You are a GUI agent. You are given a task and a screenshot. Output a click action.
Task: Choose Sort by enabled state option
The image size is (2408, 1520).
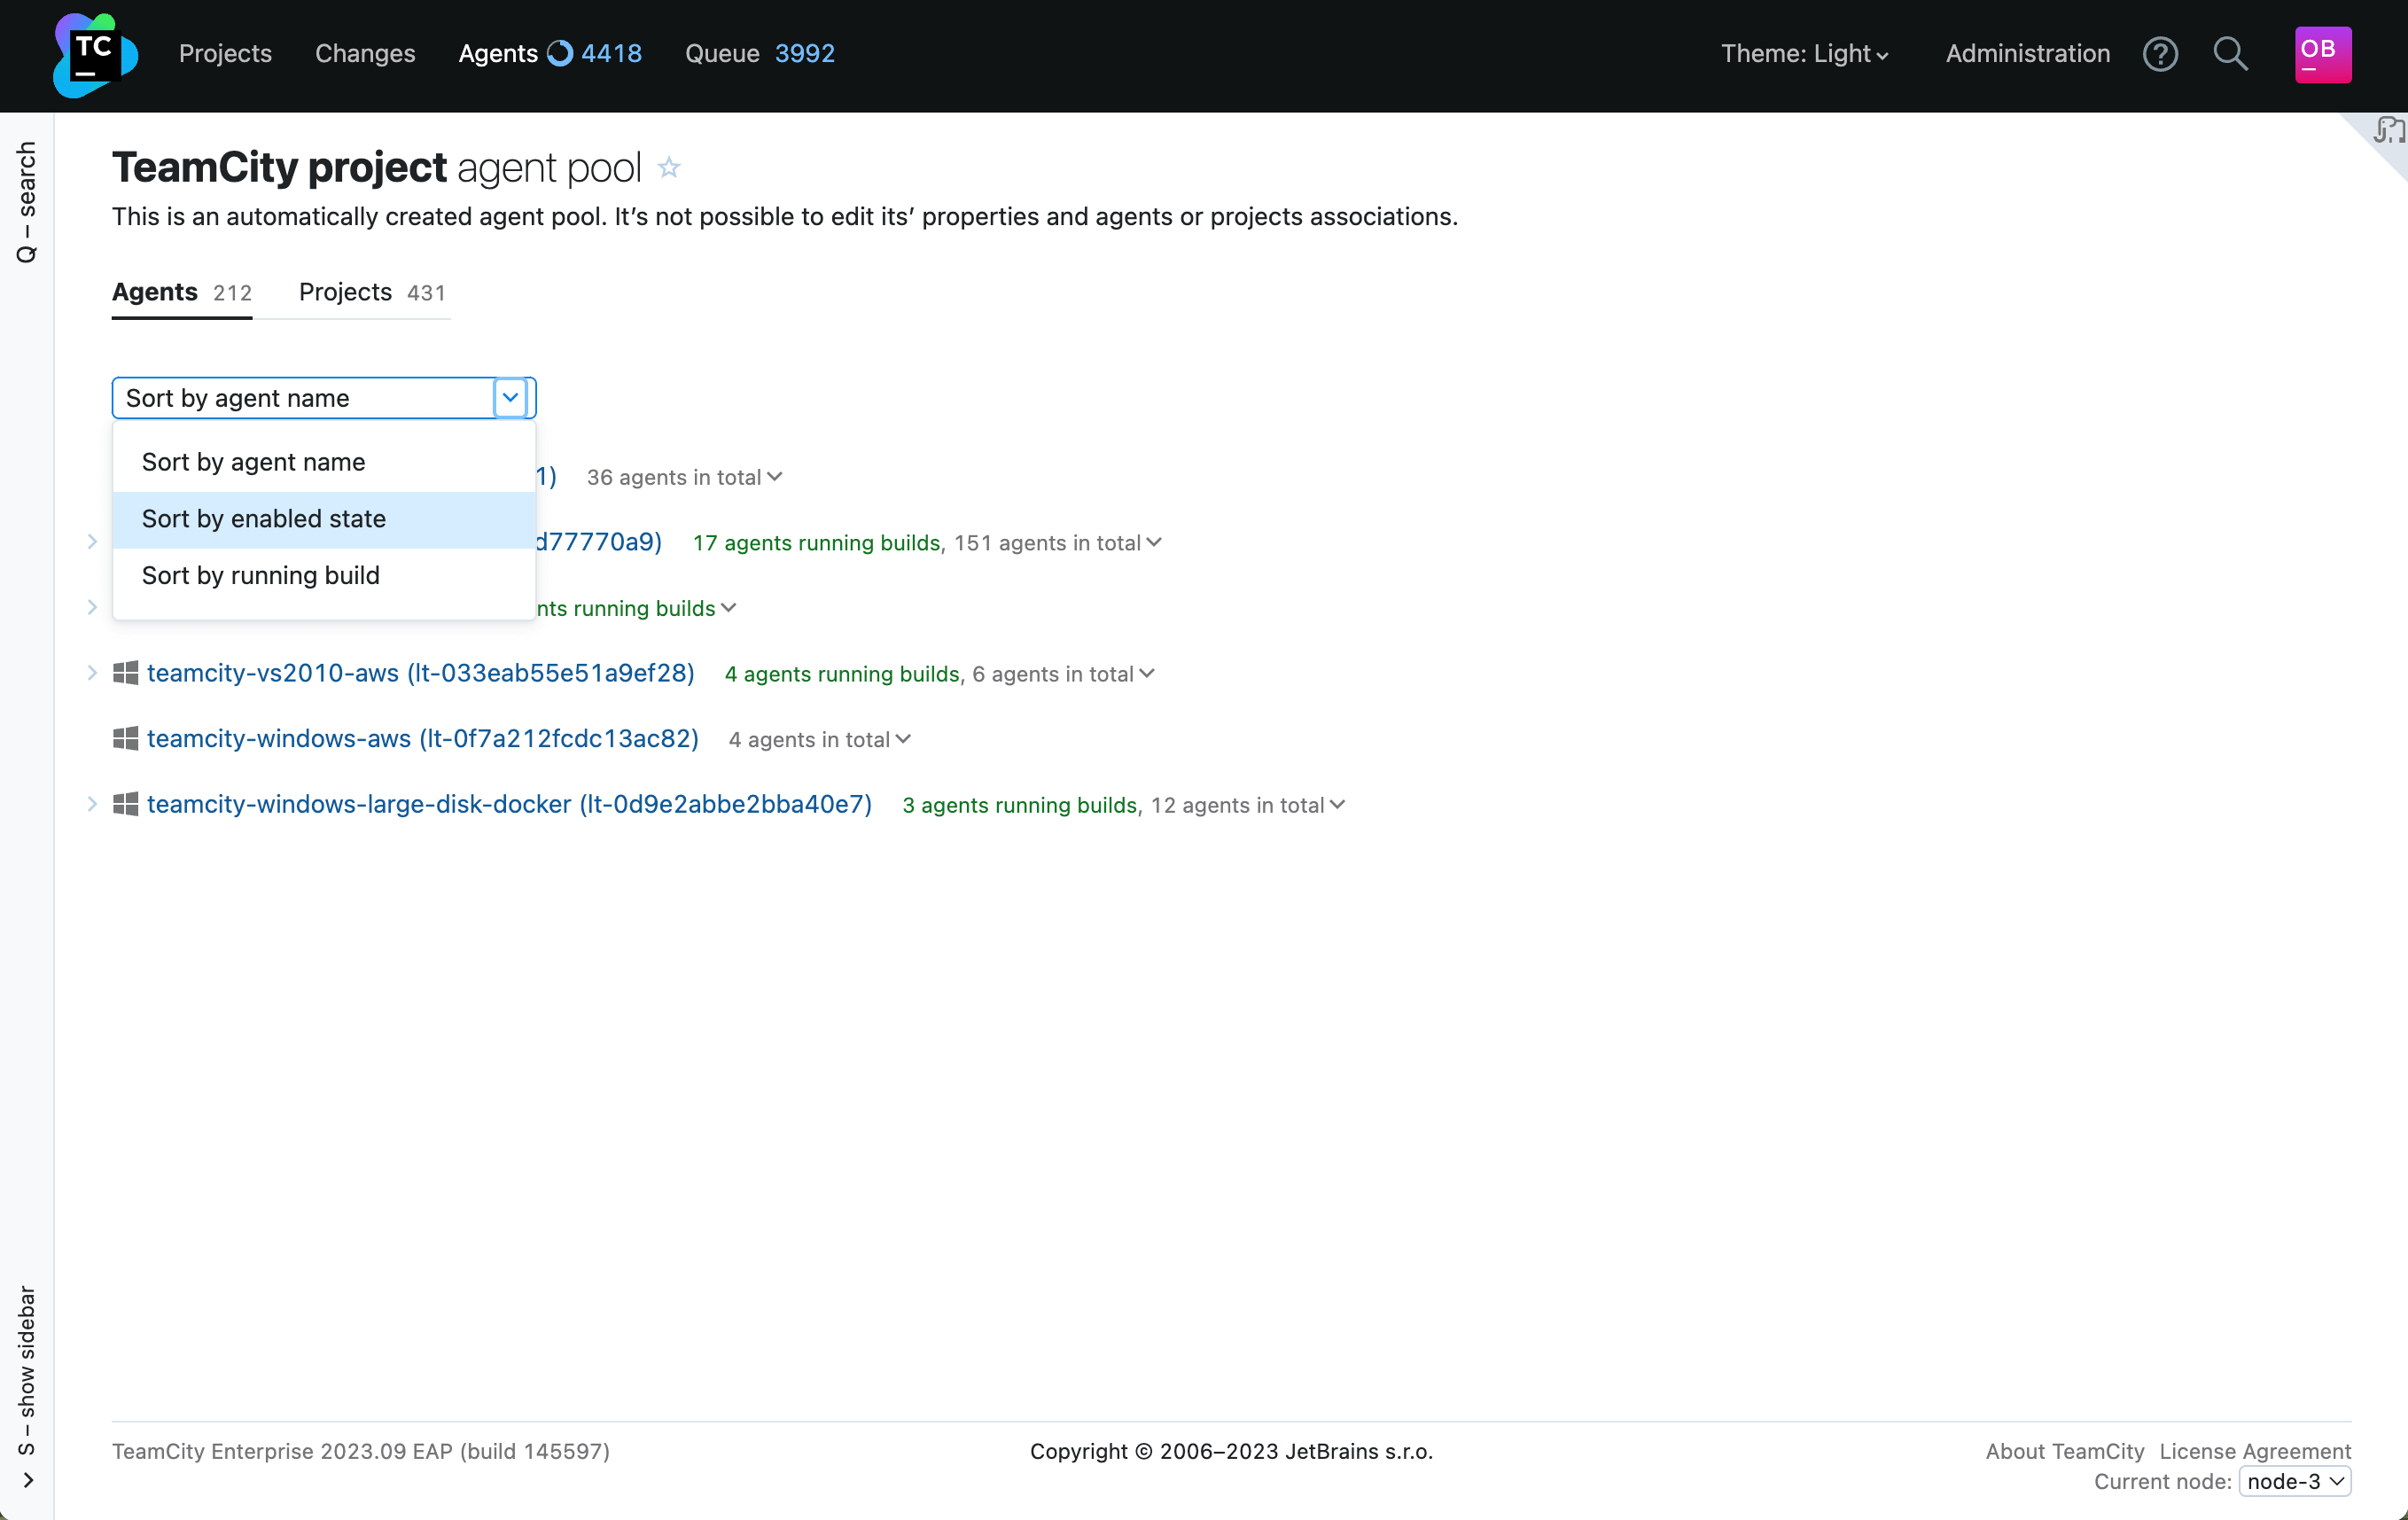264,519
